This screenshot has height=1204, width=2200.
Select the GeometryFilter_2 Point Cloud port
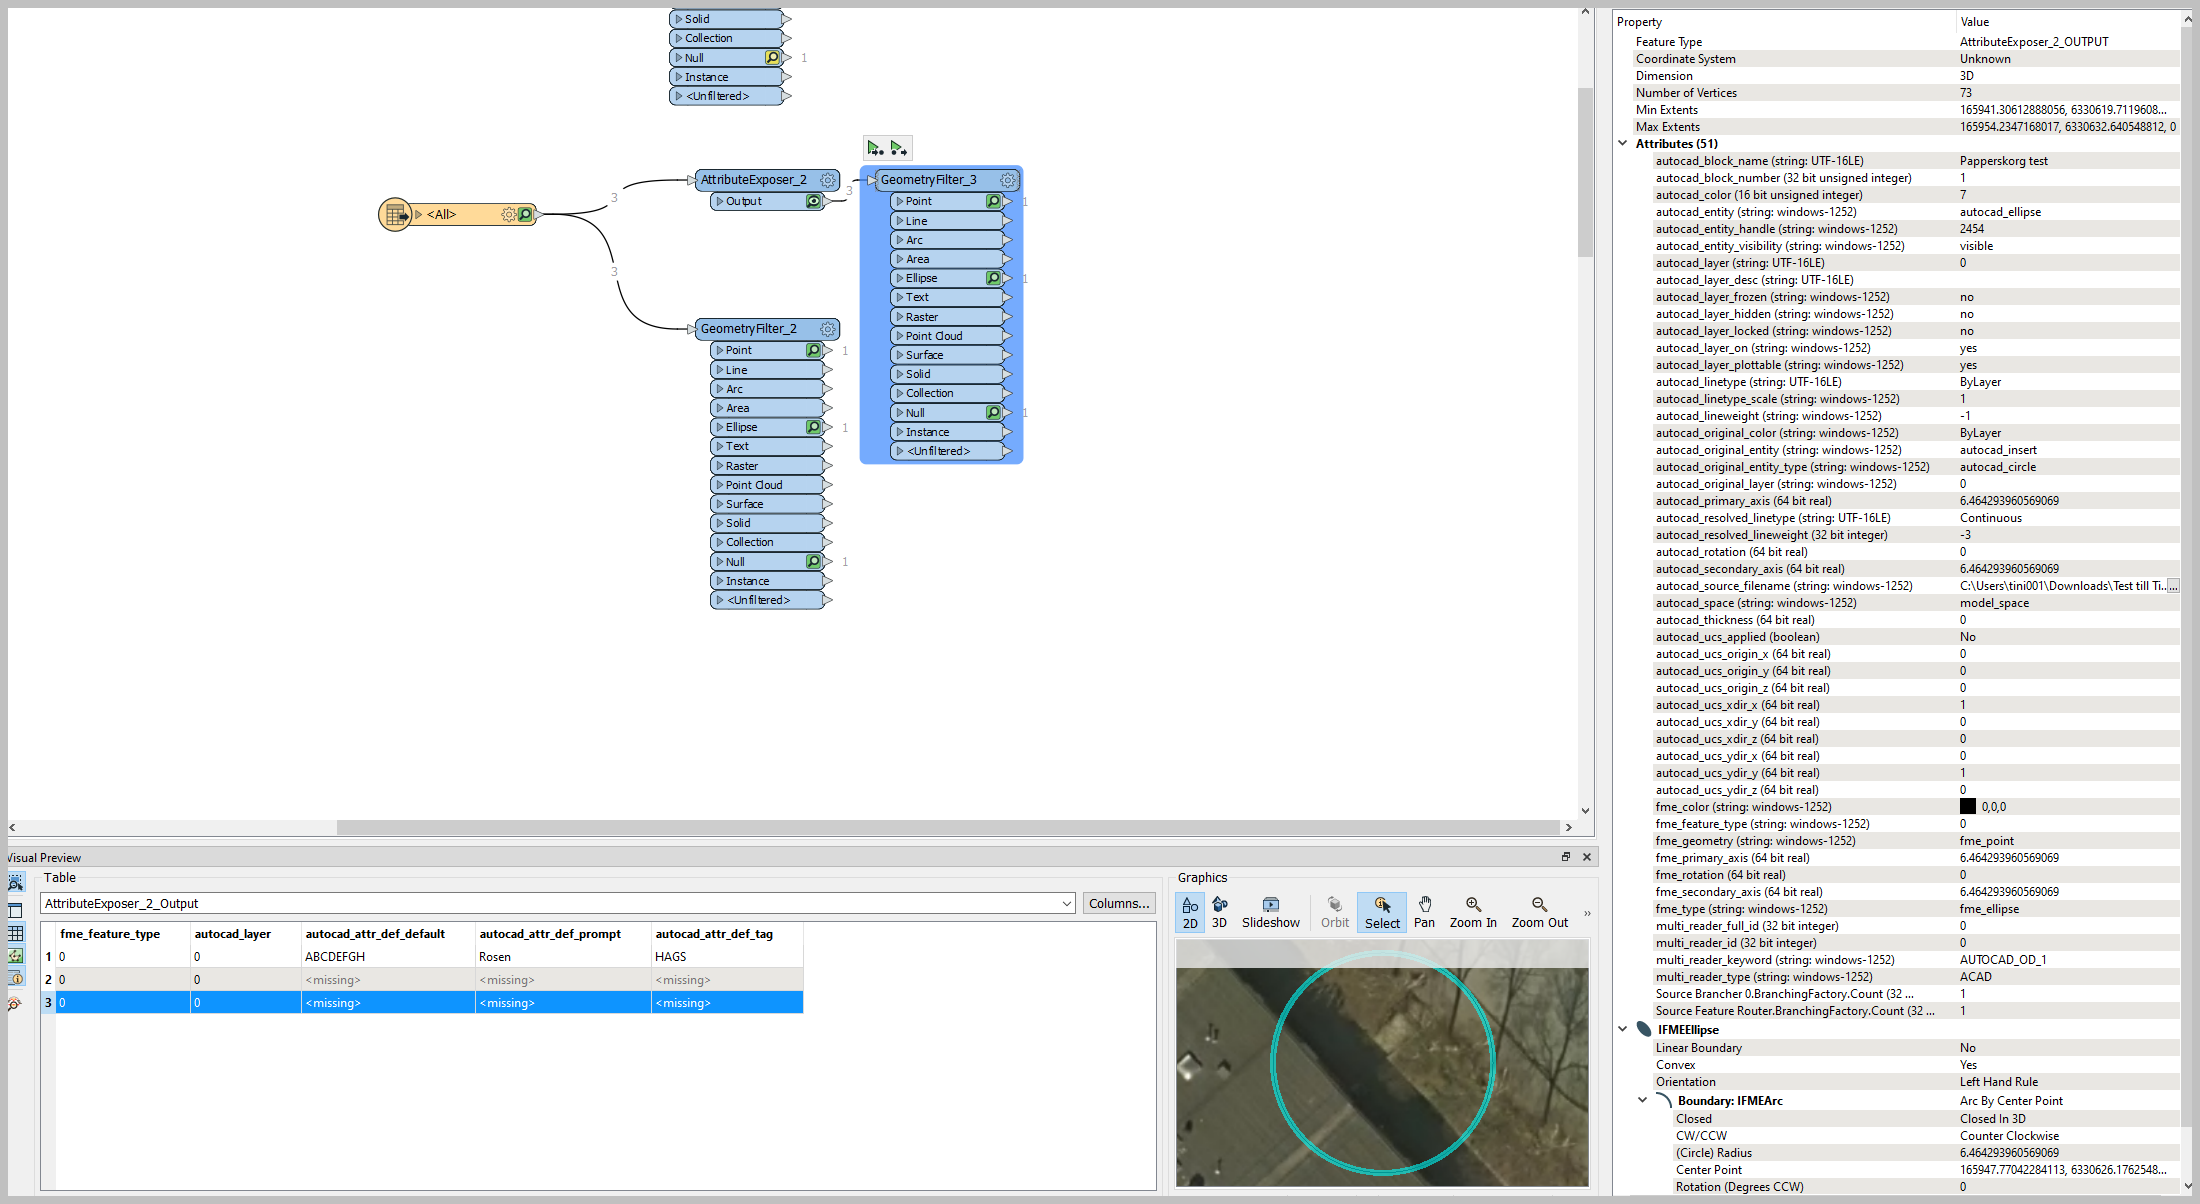coord(767,485)
